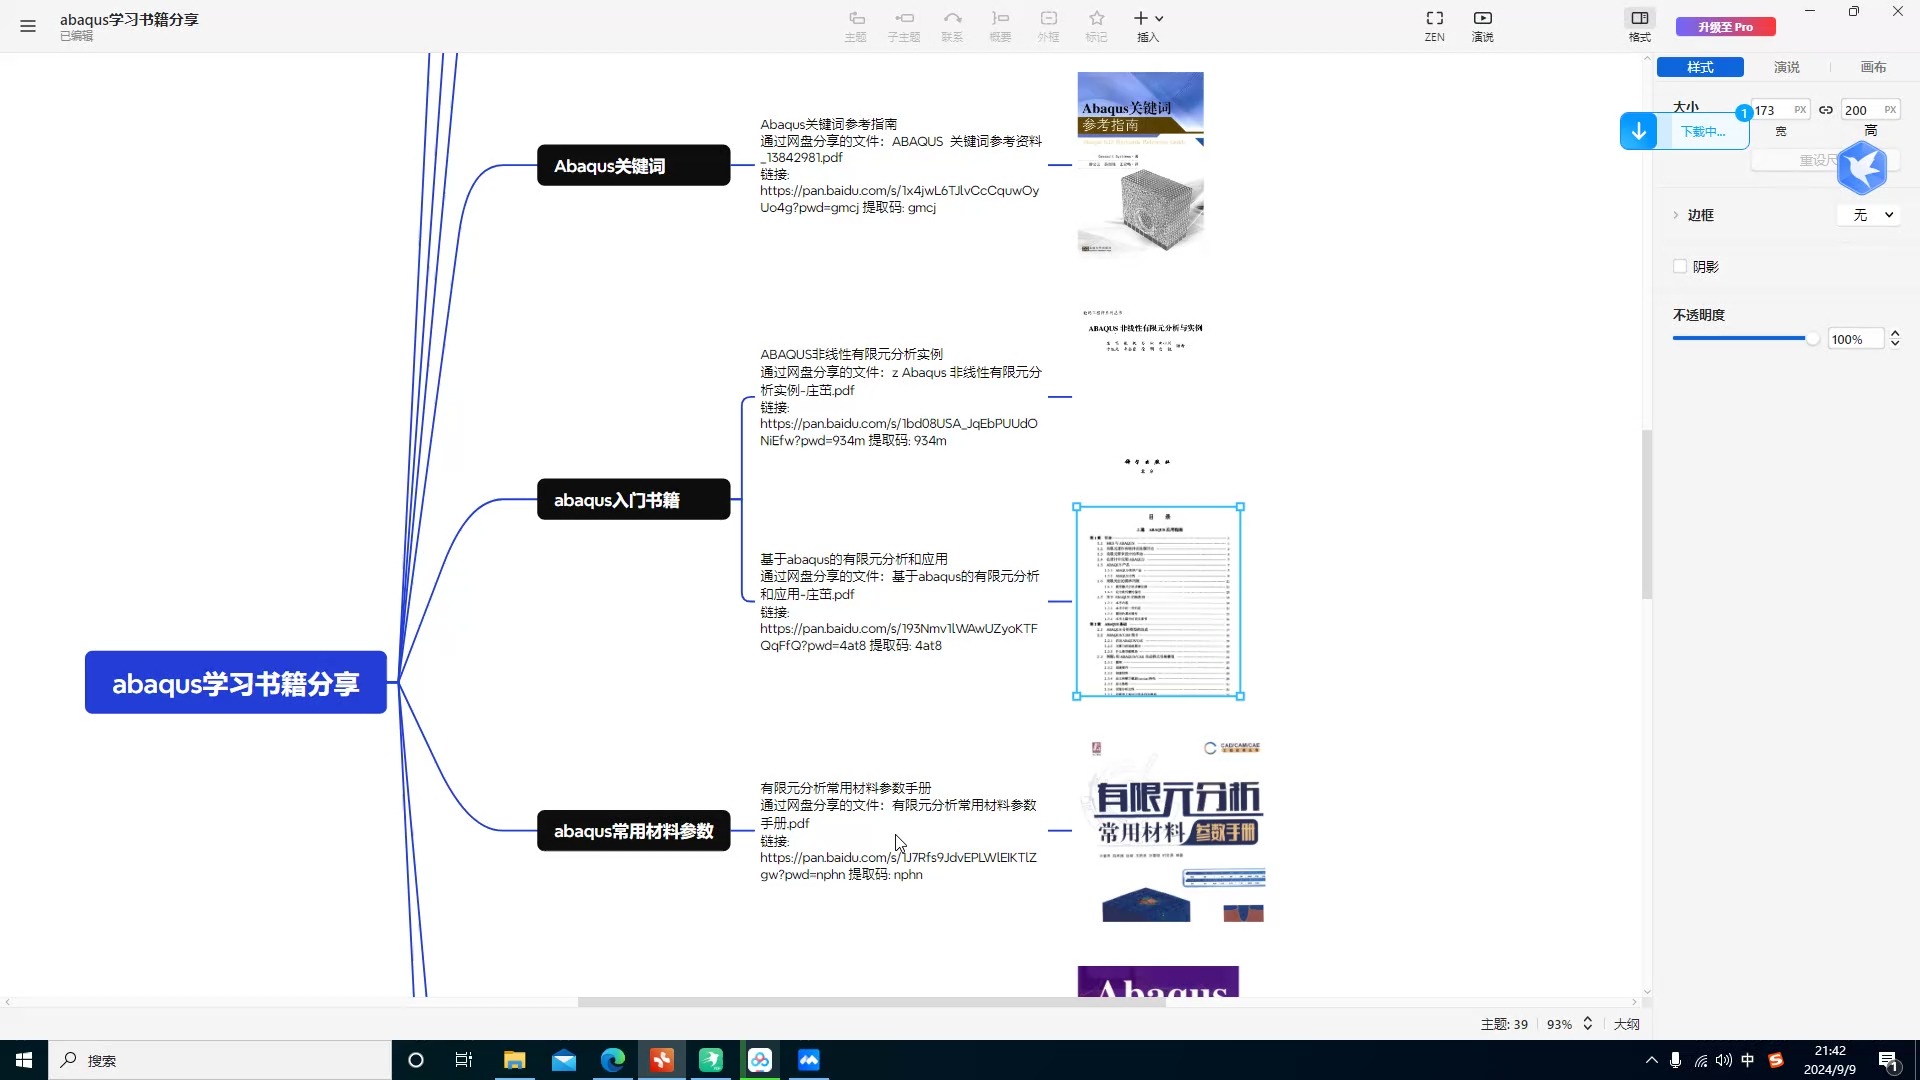This screenshot has height=1080, width=1920.
Task: Select the Abaqus关键词 topic node
Action: (634, 165)
